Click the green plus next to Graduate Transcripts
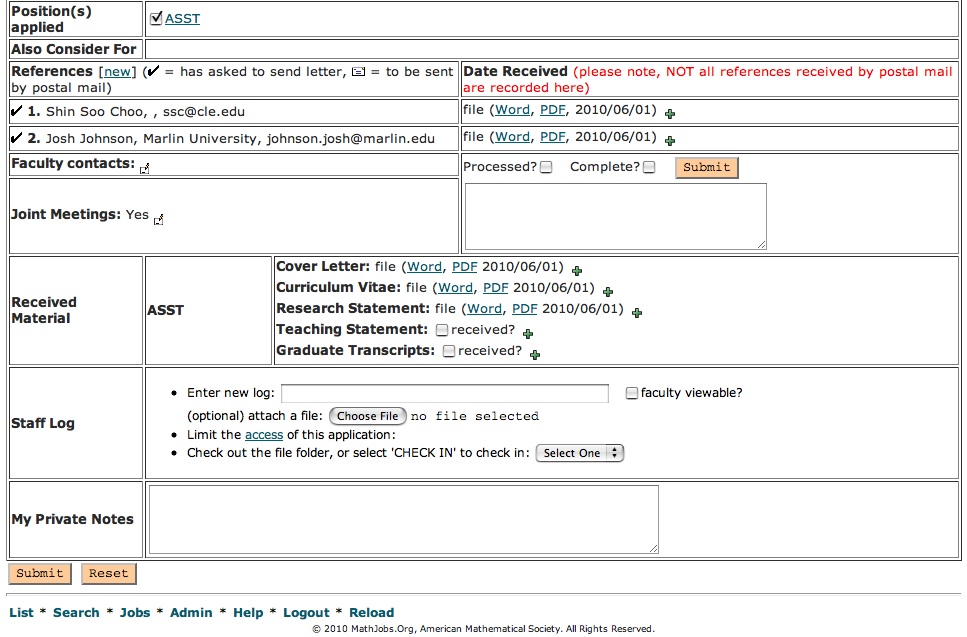Viewport: 967px width, 637px height. [x=535, y=355]
